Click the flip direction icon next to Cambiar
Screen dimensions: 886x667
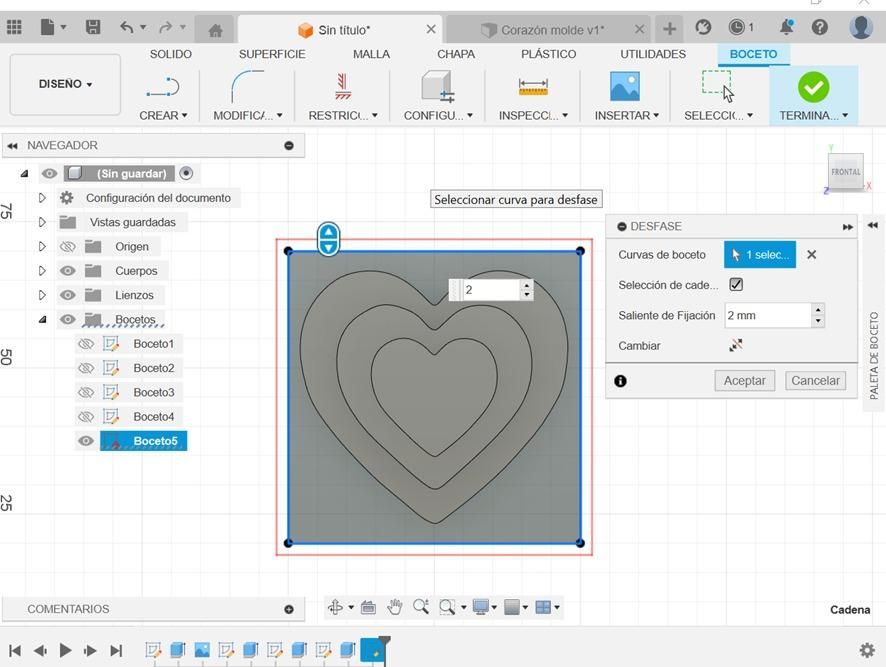pyautogui.click(x=735, y=345)
